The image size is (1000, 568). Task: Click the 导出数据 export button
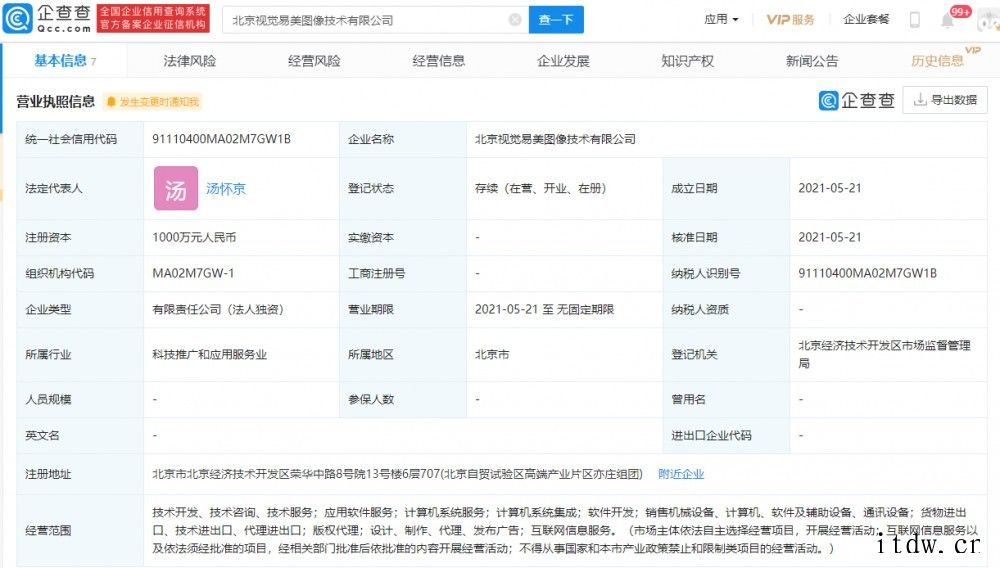[945, 100]
